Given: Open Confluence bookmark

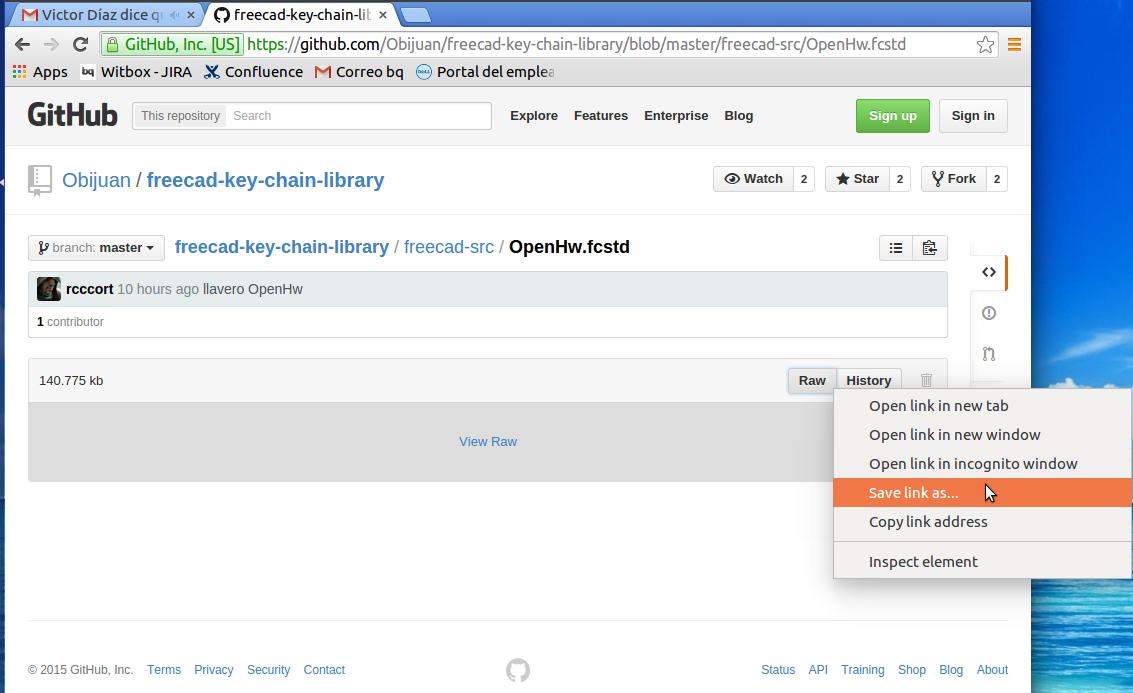Looking at the screenshot, I should coord(254,72).
